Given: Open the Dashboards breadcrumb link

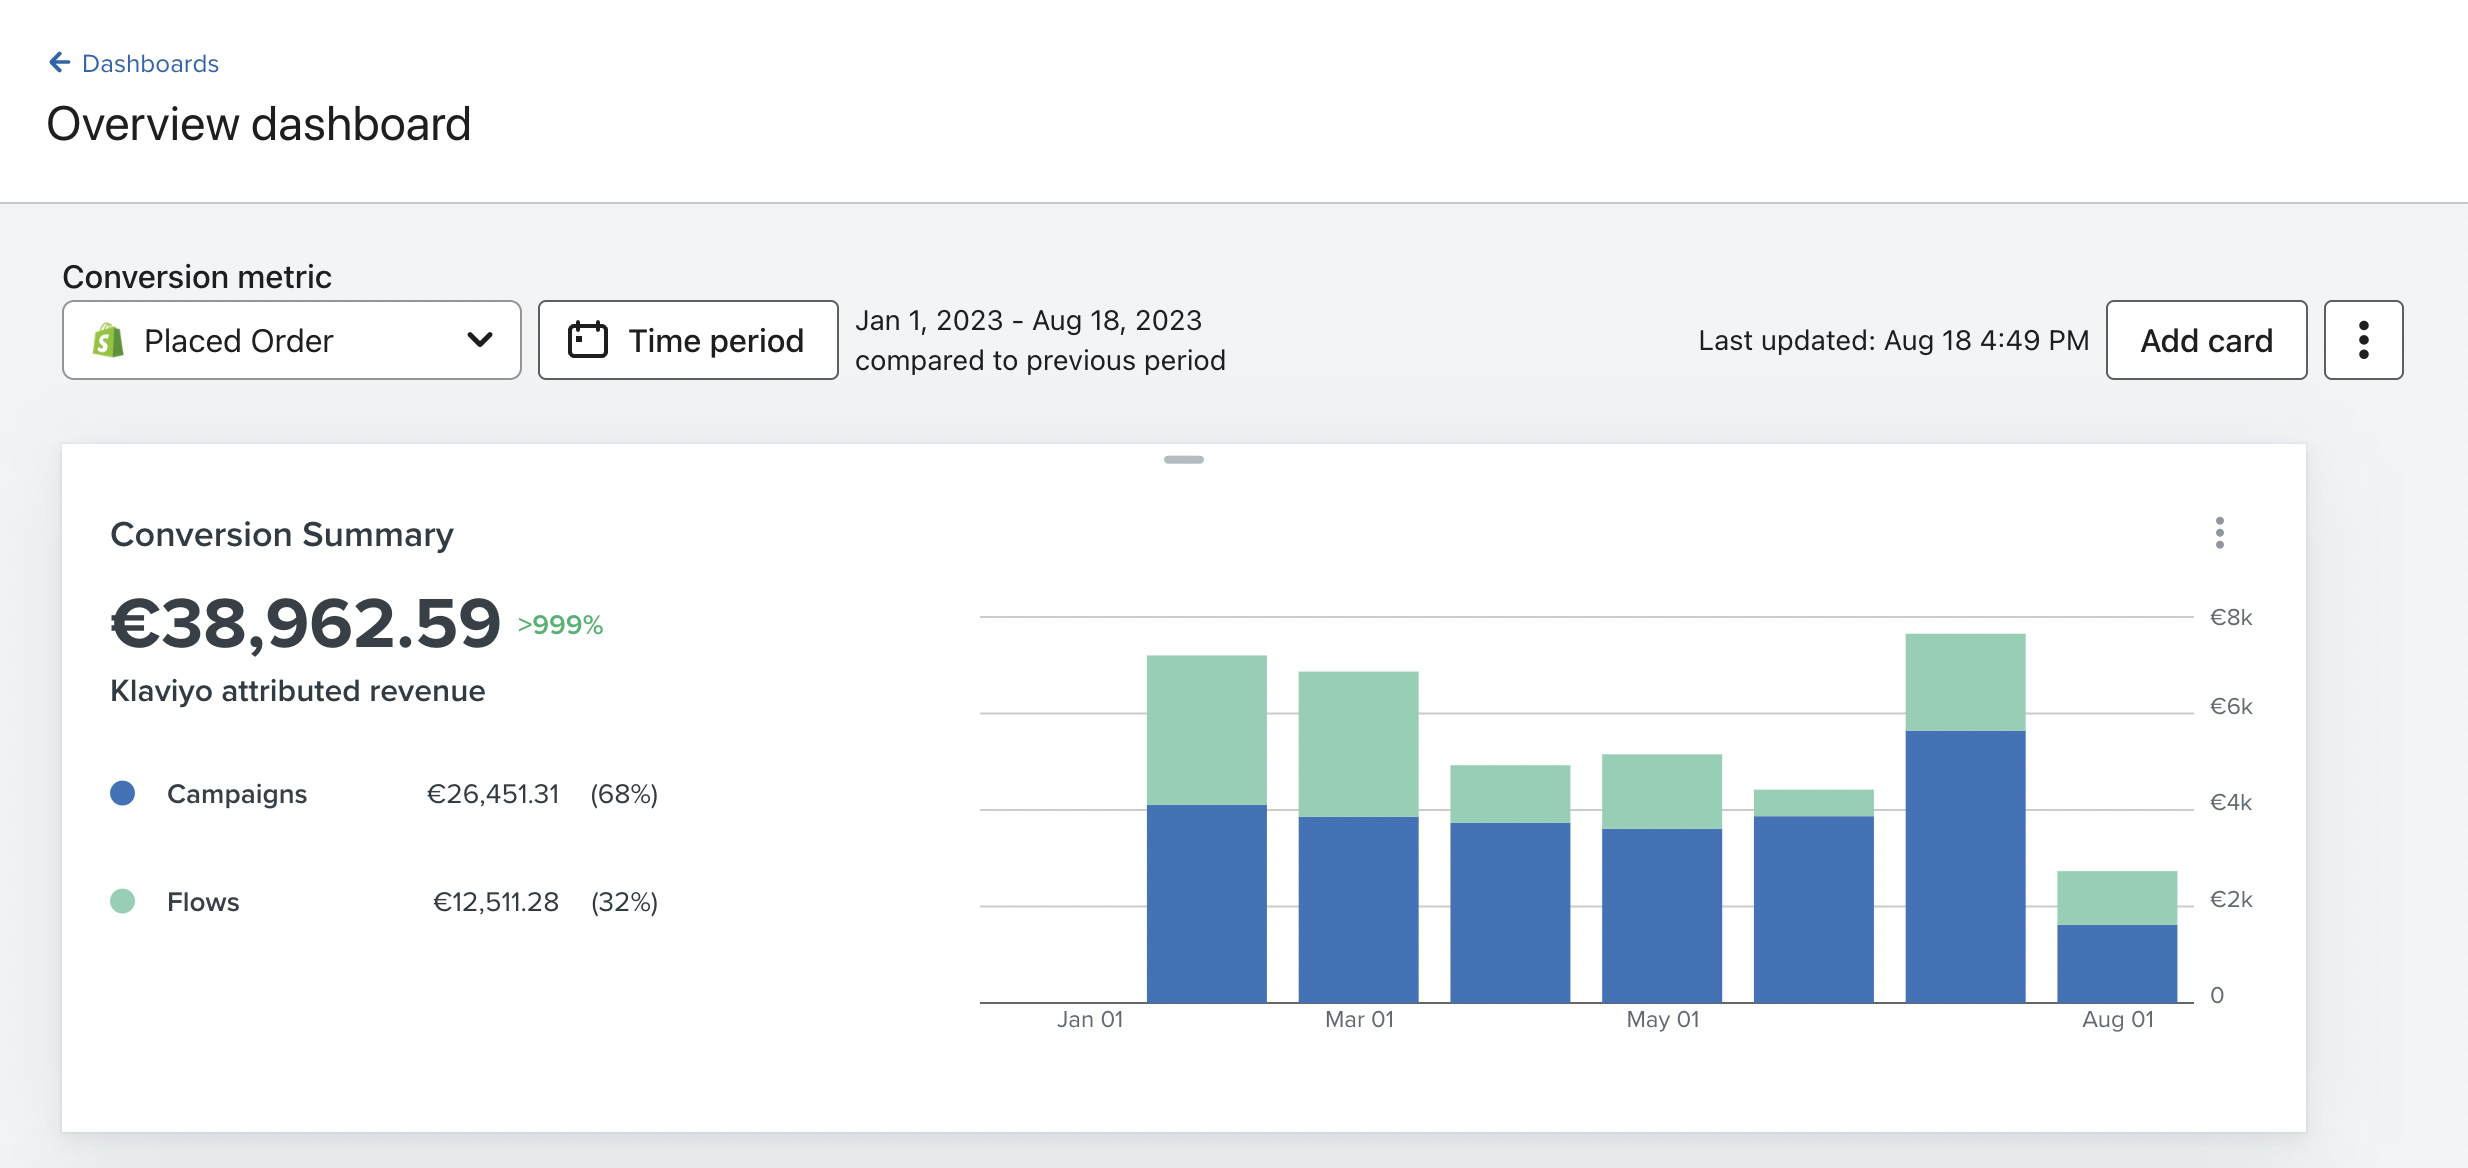Looking at the screenshot, I should point(150,64).
